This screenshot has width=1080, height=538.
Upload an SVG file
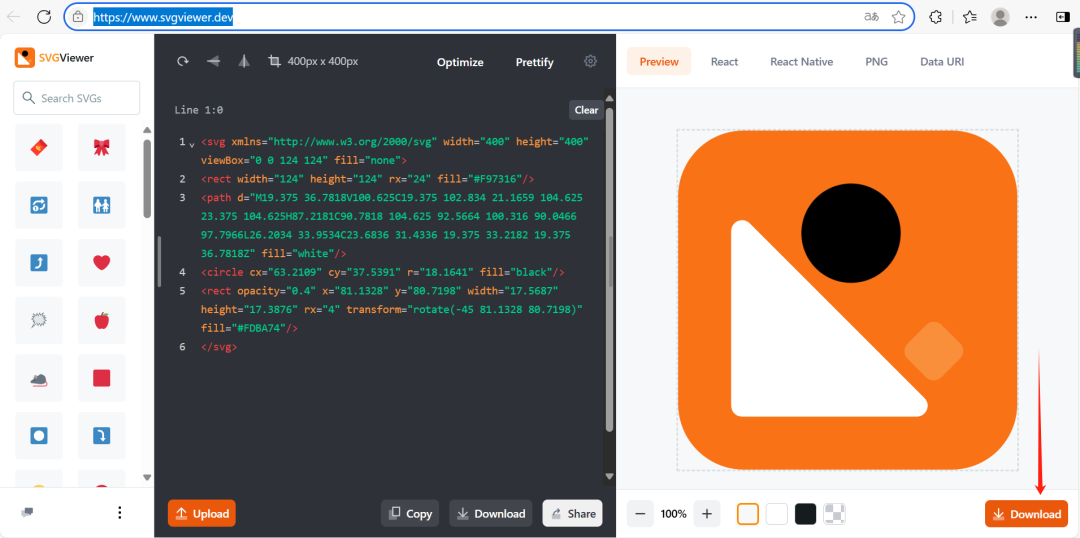tap(202, 513)
